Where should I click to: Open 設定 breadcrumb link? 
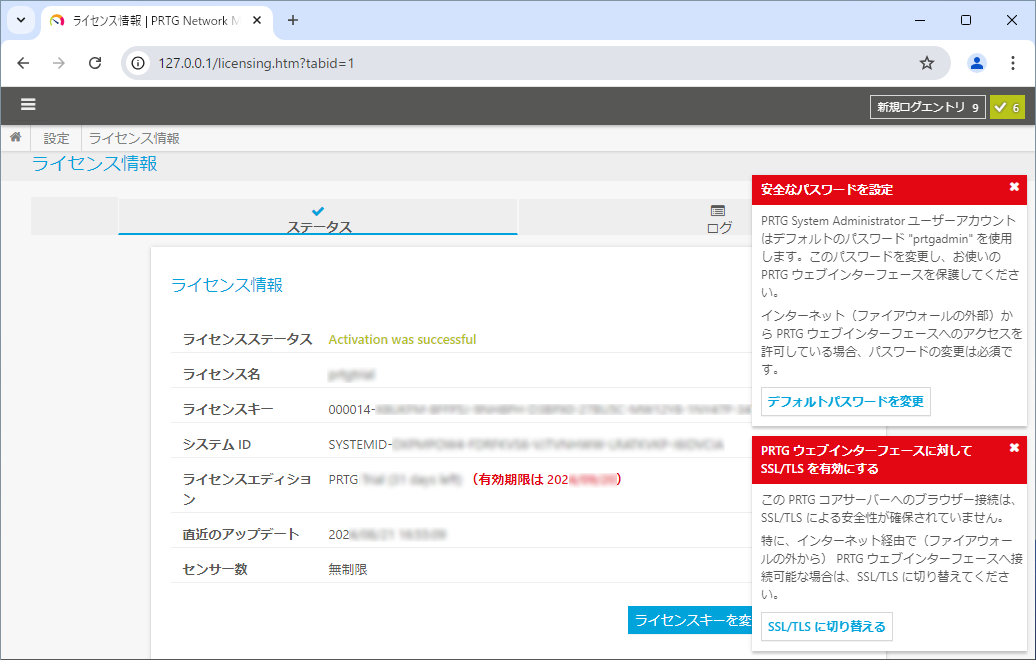point(56,138)
